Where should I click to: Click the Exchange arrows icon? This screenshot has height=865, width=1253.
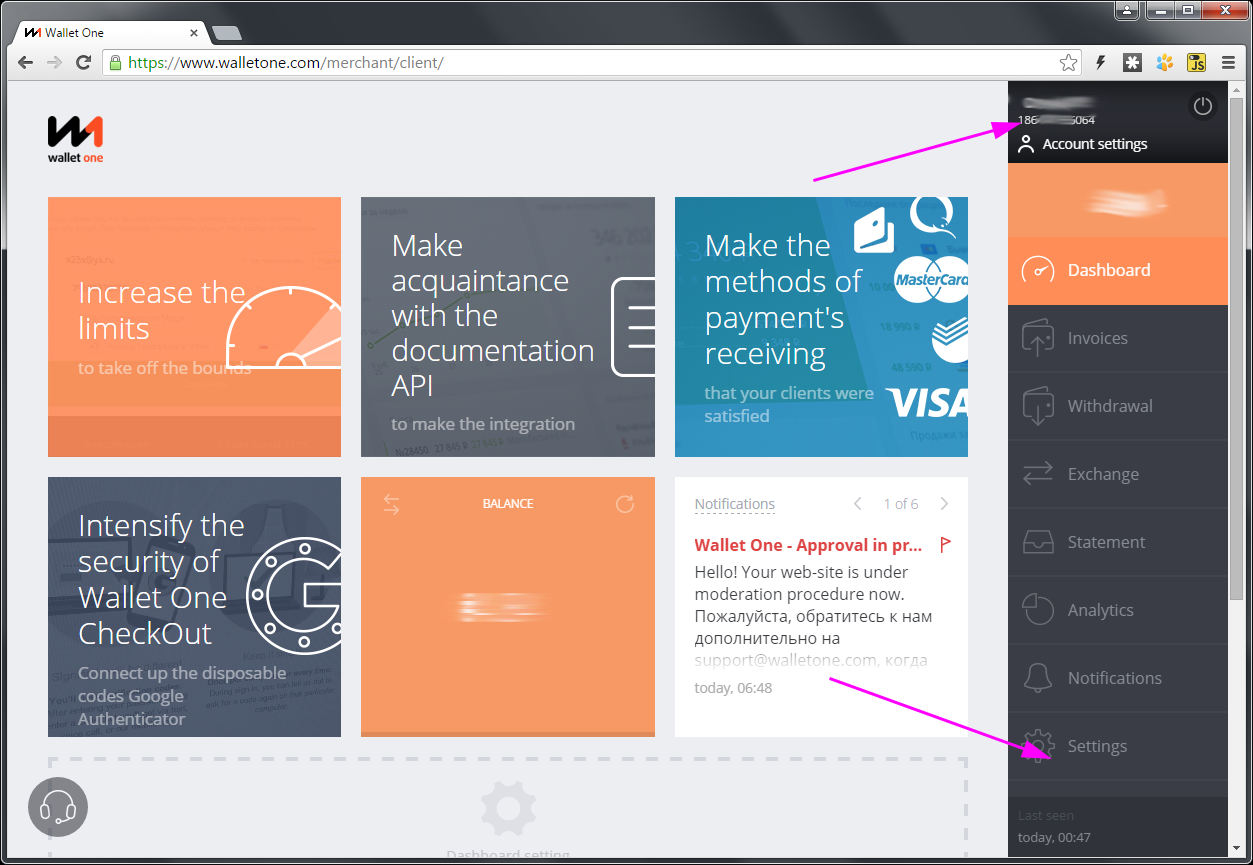[x=1038, y=474]
